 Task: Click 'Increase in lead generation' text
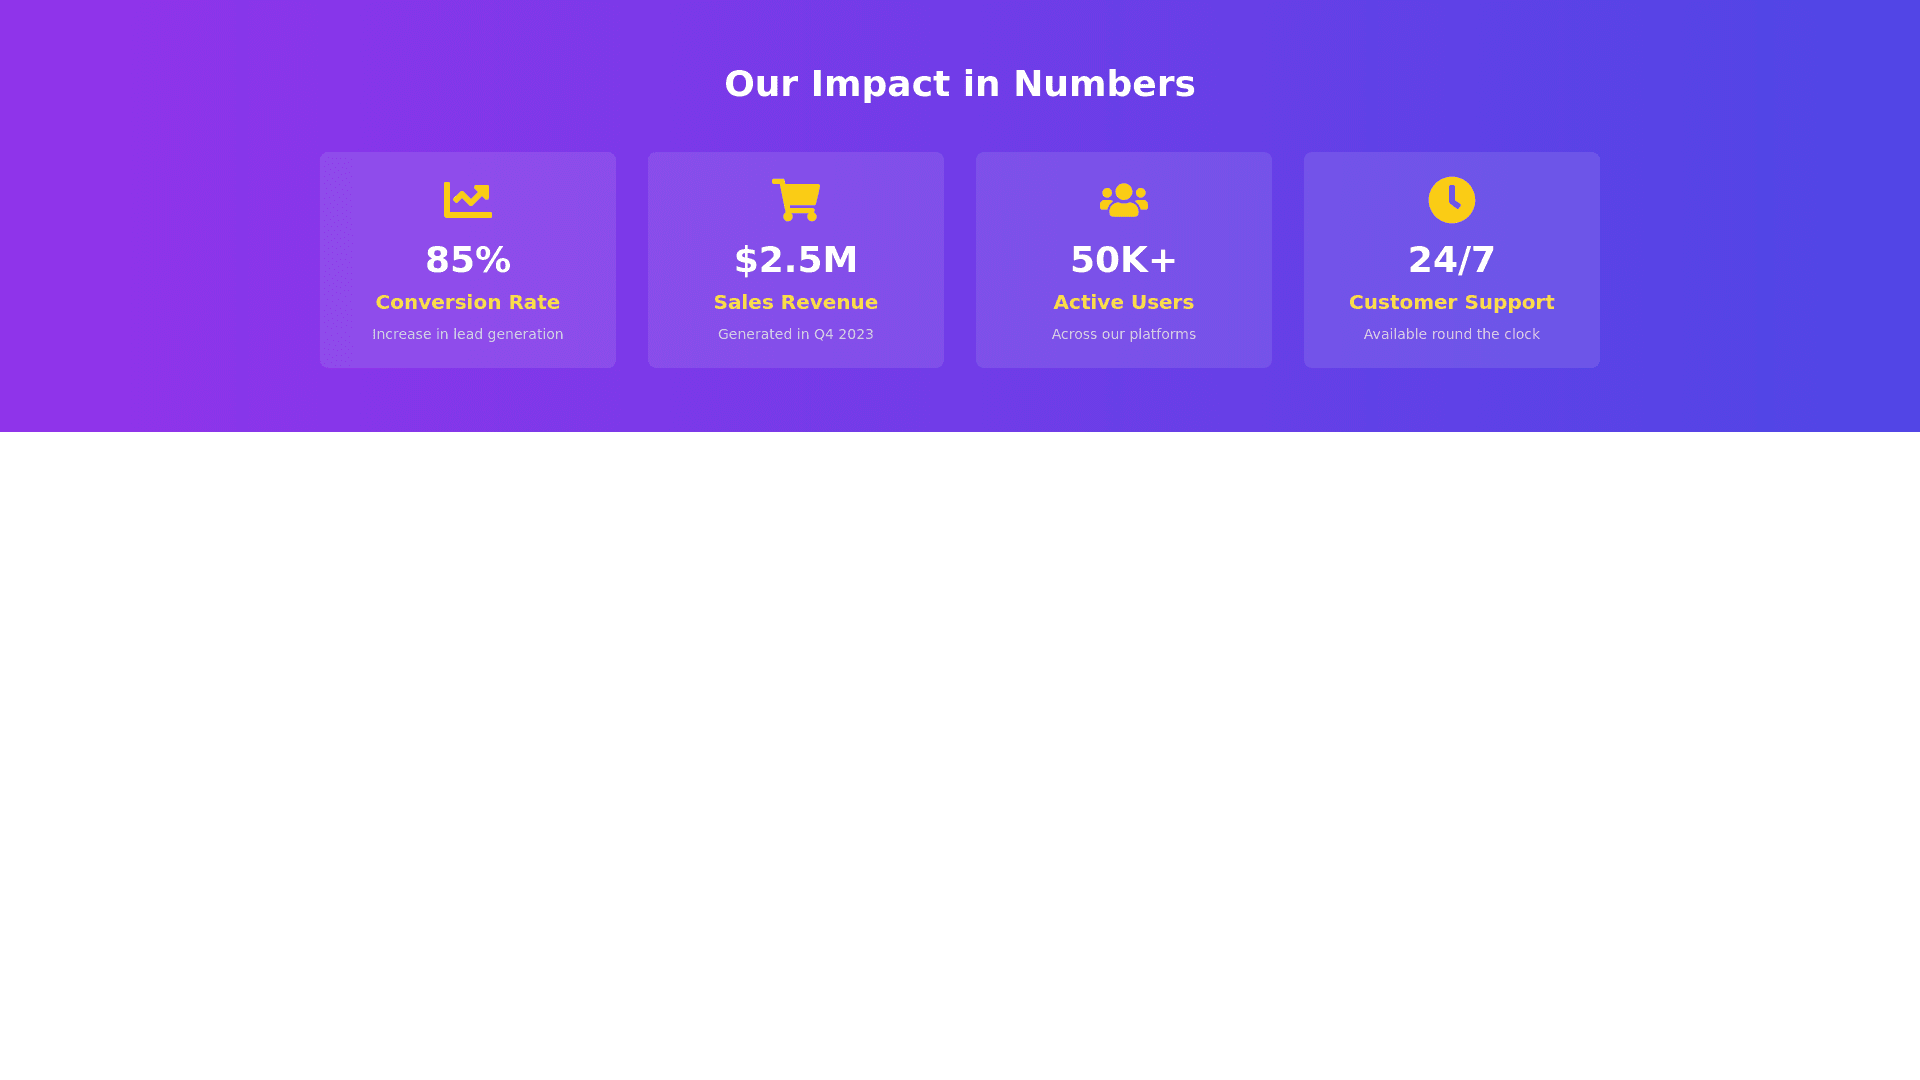(468, 334)
